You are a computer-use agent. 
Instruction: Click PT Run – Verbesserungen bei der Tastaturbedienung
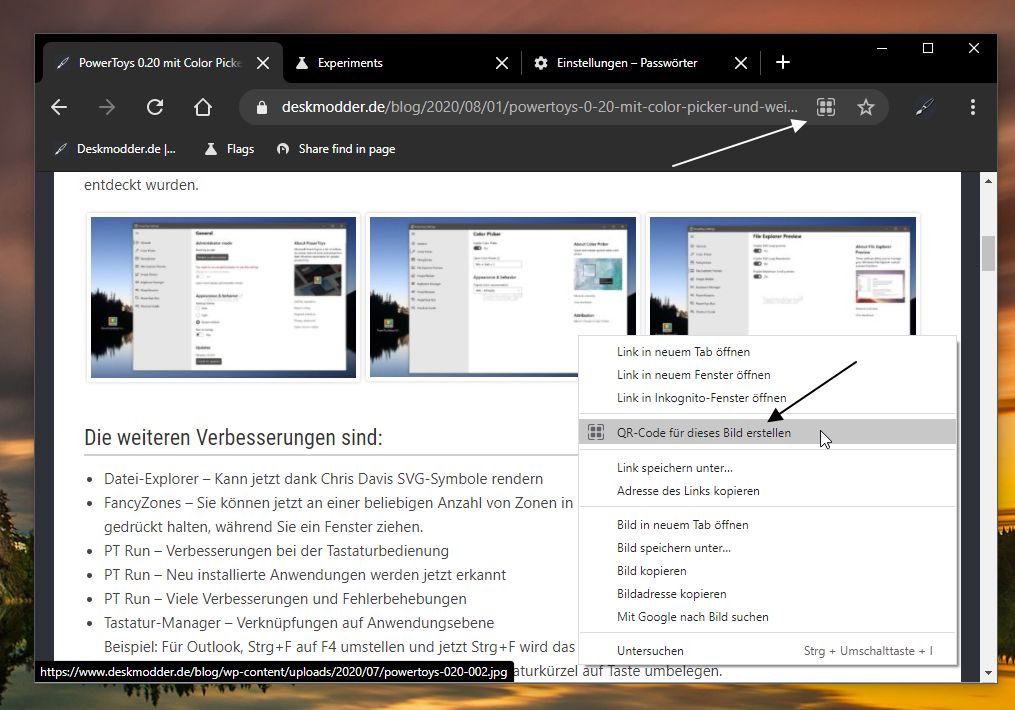(x=276, y=551)
